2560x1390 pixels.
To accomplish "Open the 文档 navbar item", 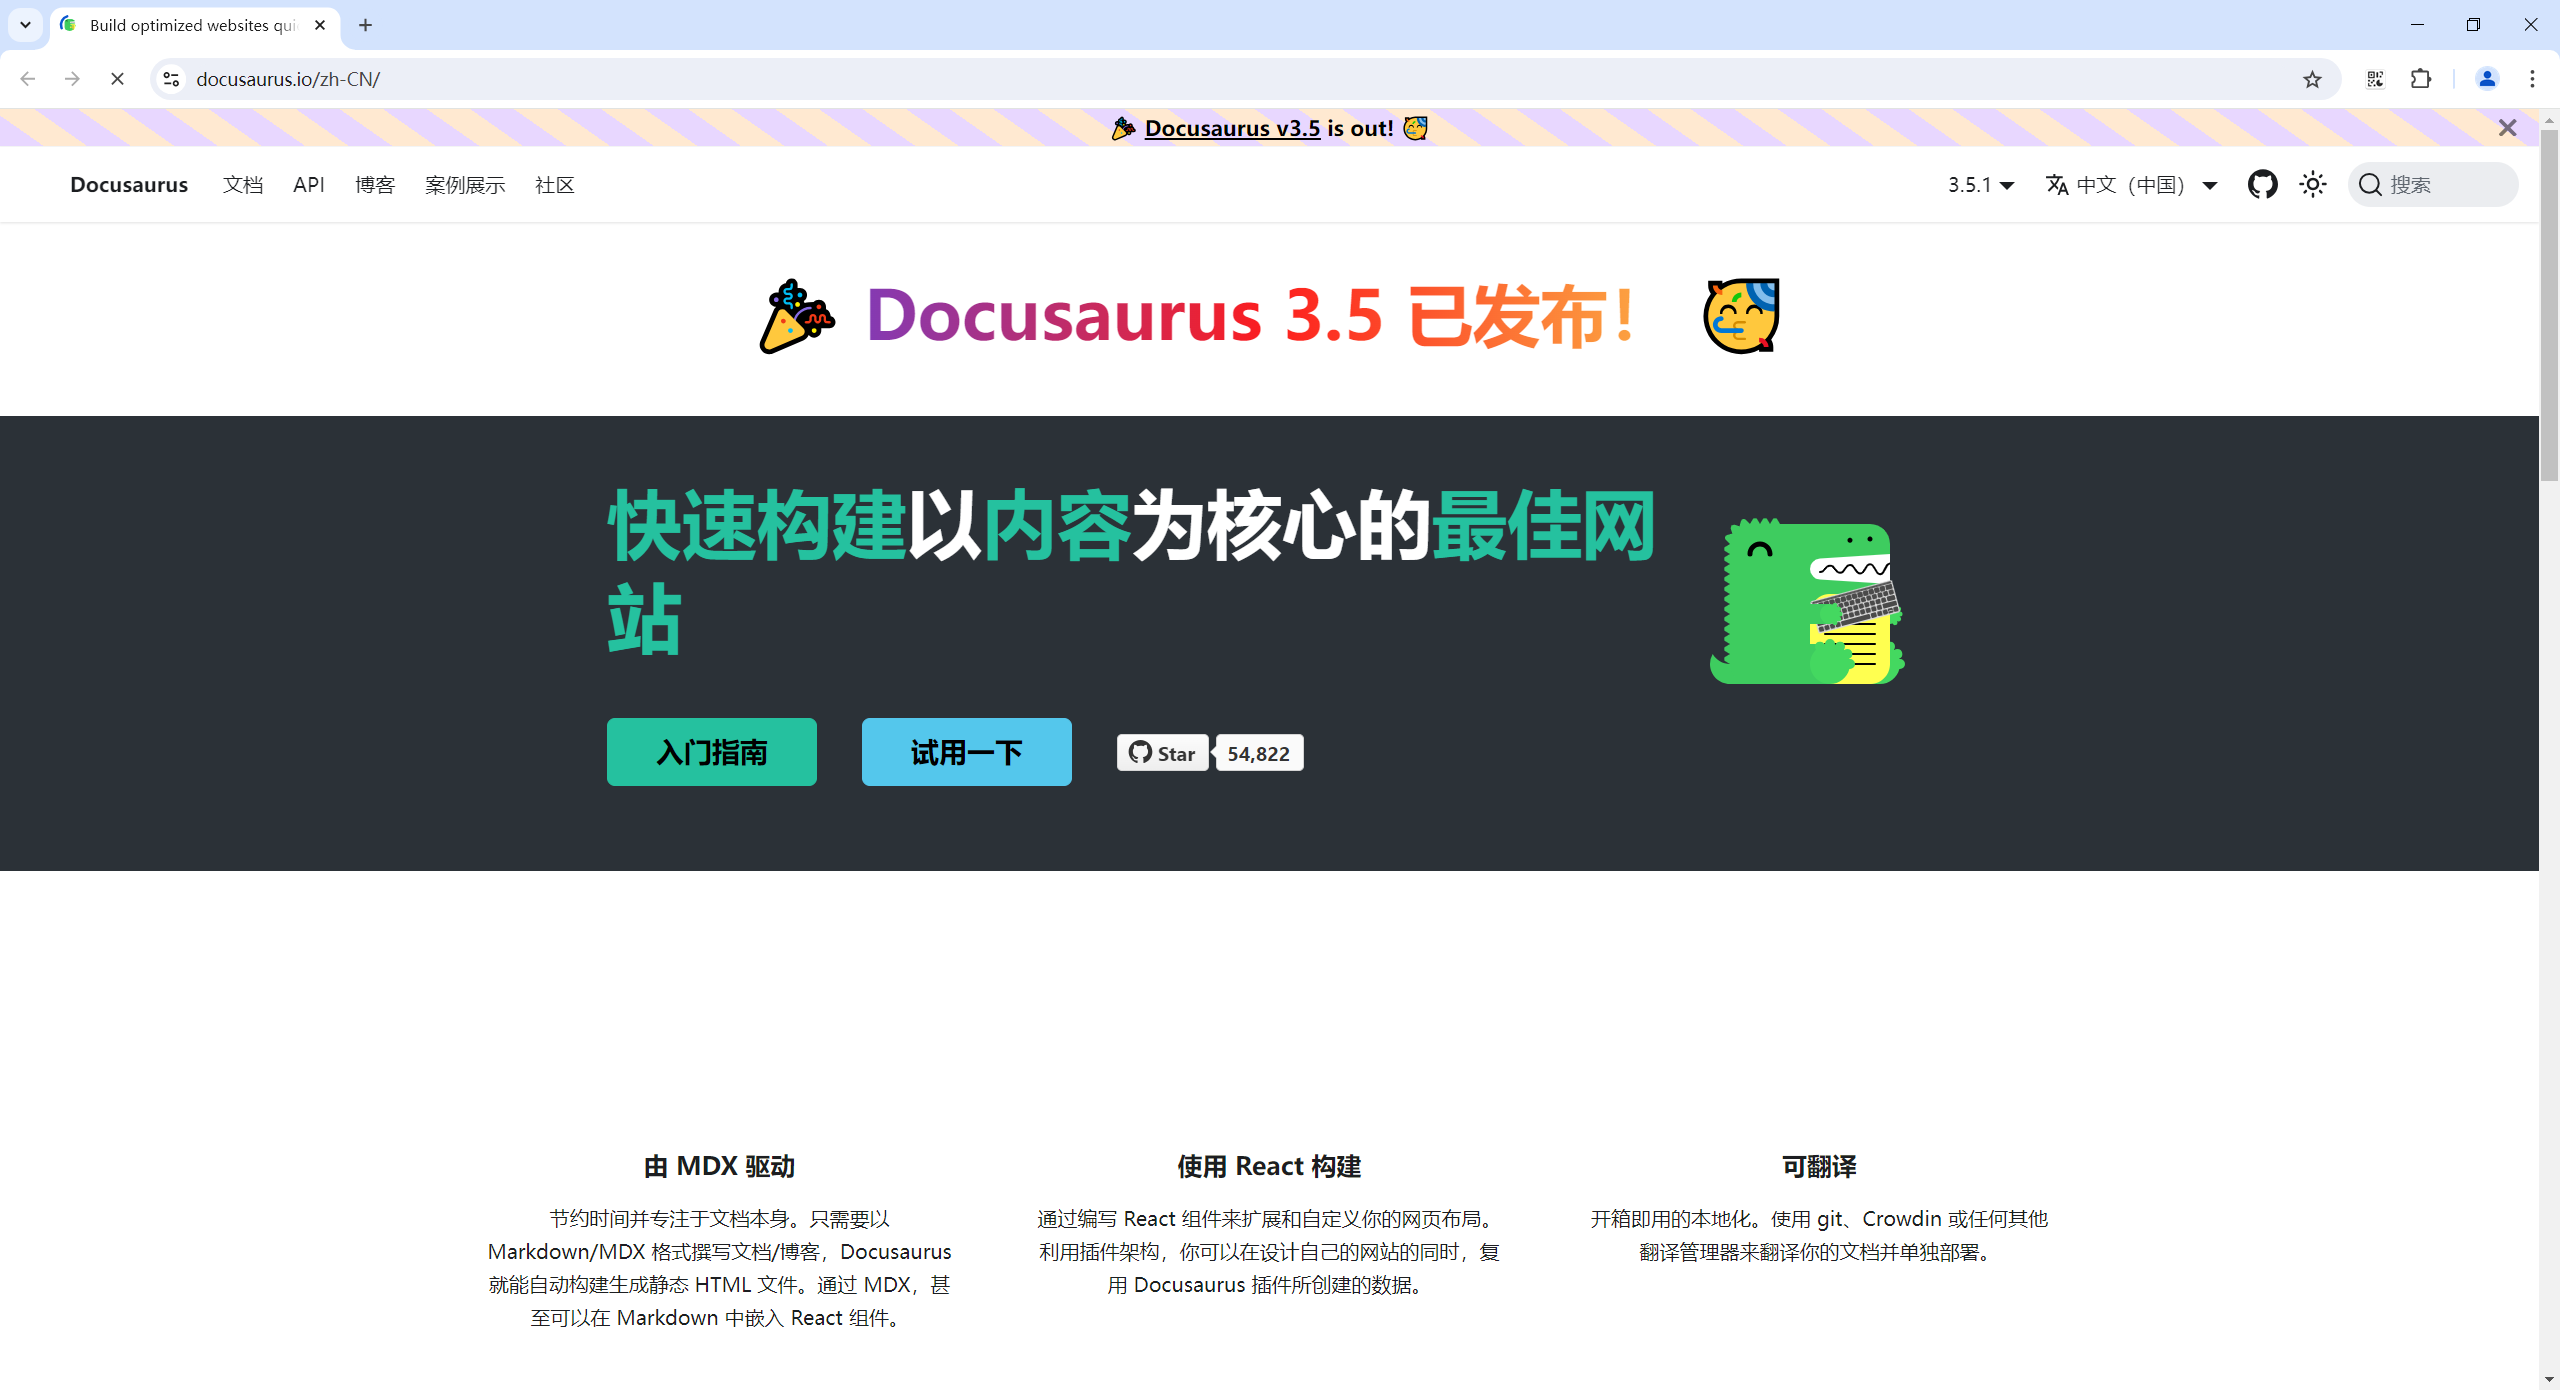I will pyautogui.click(x=243, y=185).
